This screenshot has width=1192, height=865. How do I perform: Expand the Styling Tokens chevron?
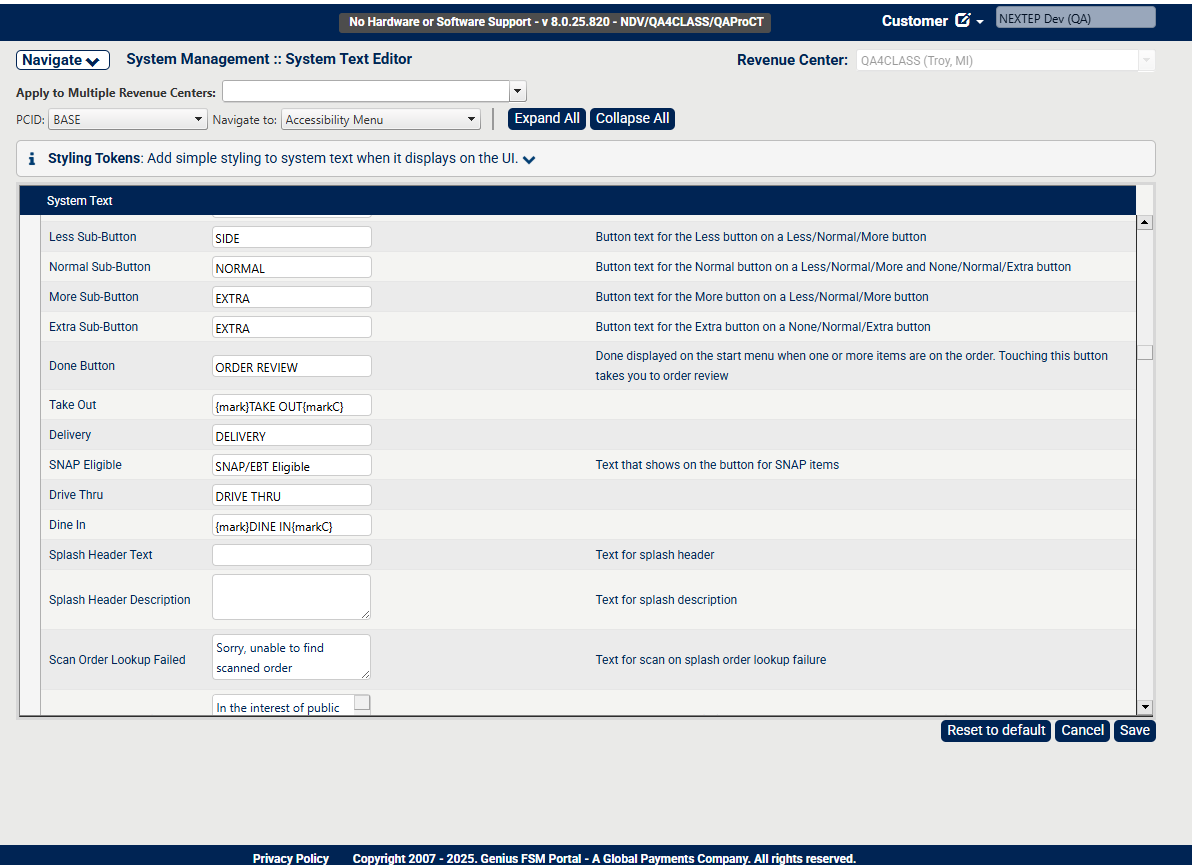pyautogui.click(x=529, y=160)
